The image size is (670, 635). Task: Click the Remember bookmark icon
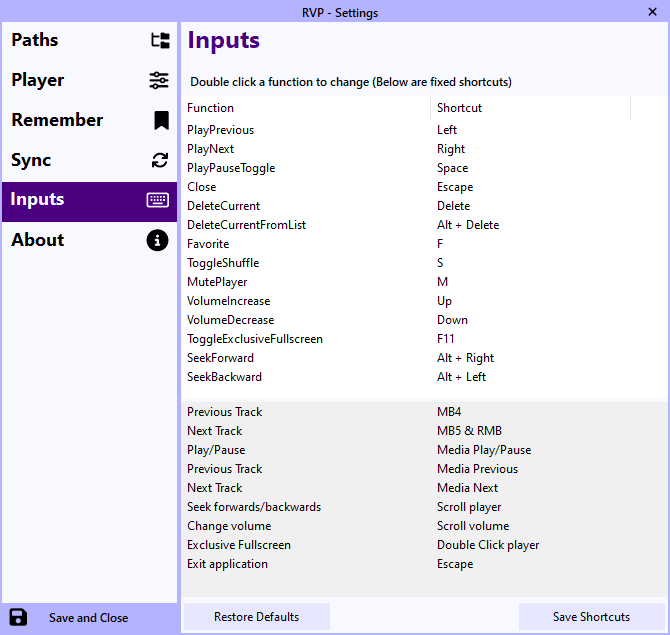pos(160,121)
